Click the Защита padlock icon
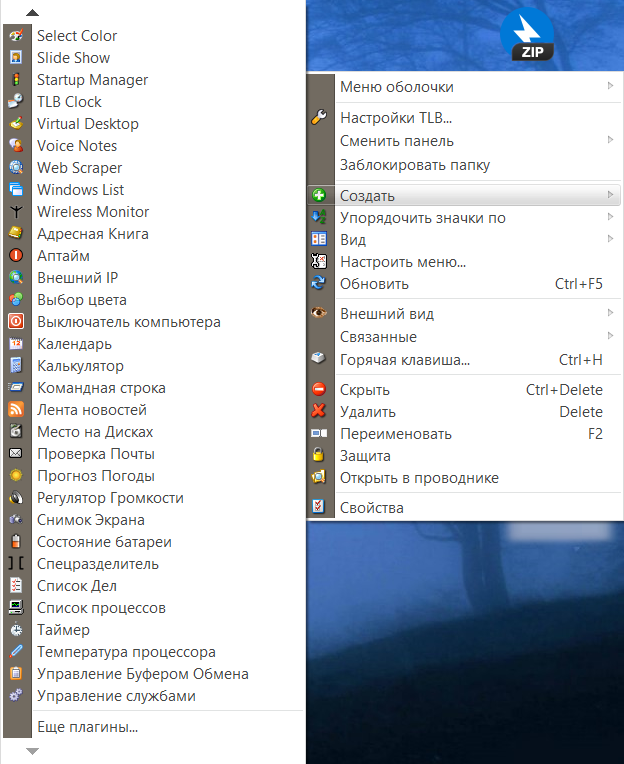624x764 pixels. pos(319,456)
